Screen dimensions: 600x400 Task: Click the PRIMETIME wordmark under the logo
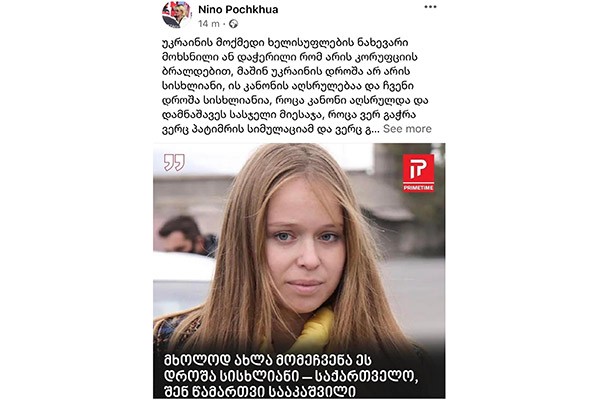(x=418, y=188)
